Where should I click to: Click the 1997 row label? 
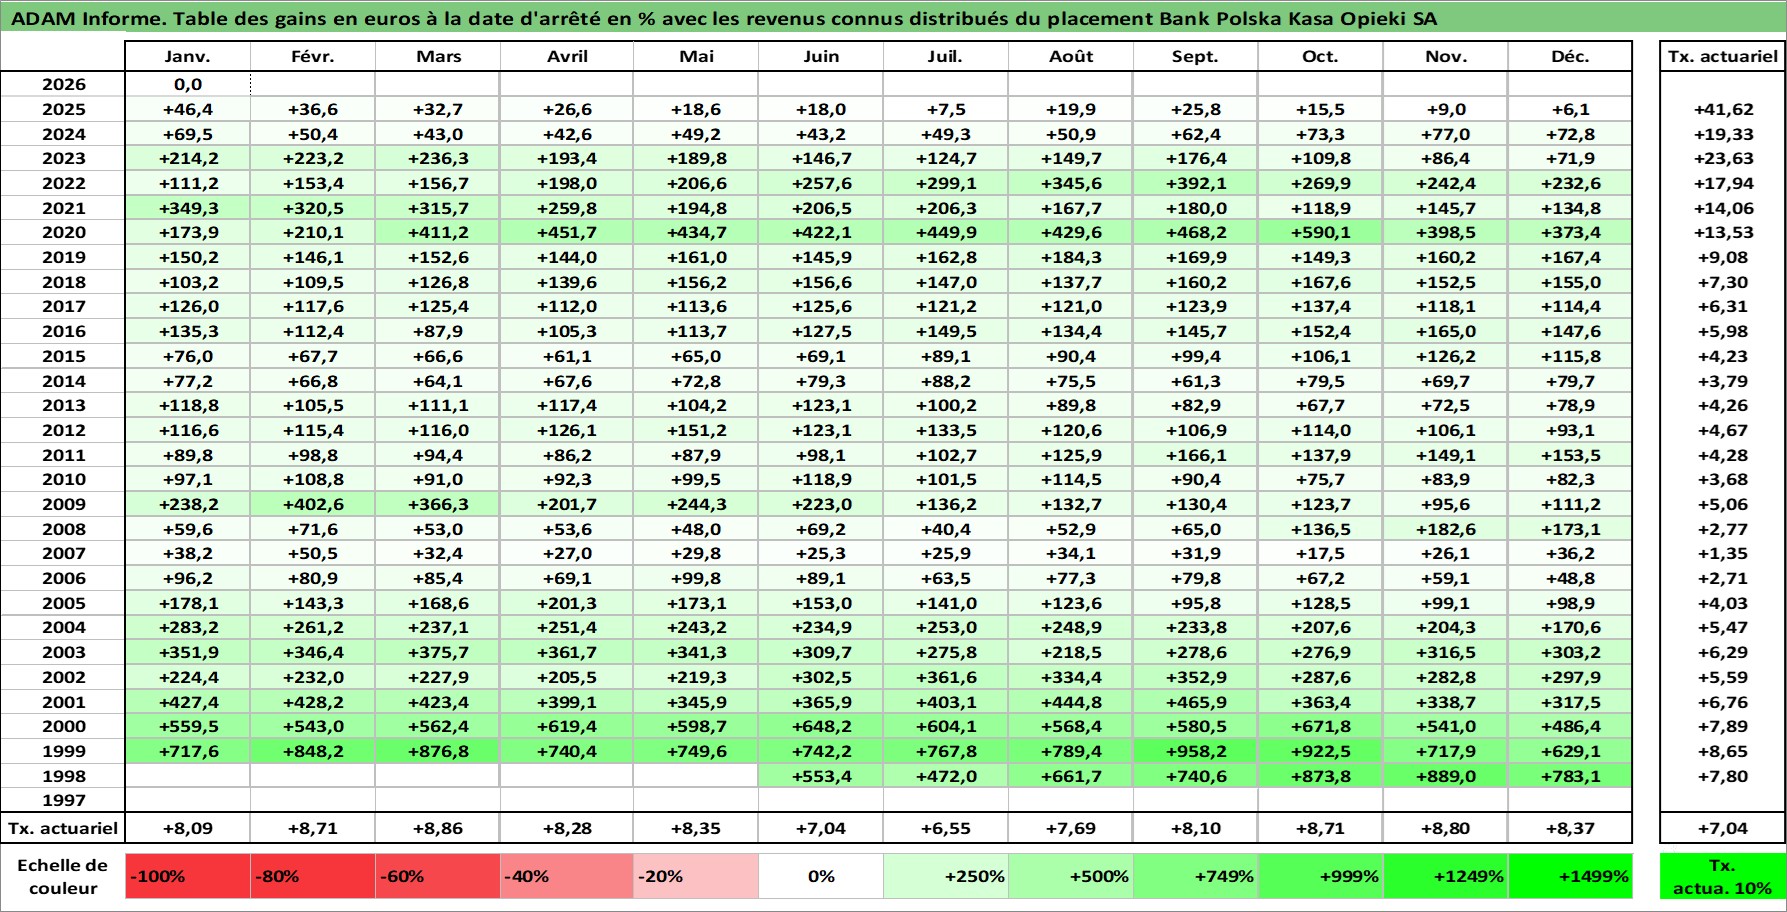click(x=63, y=800)
